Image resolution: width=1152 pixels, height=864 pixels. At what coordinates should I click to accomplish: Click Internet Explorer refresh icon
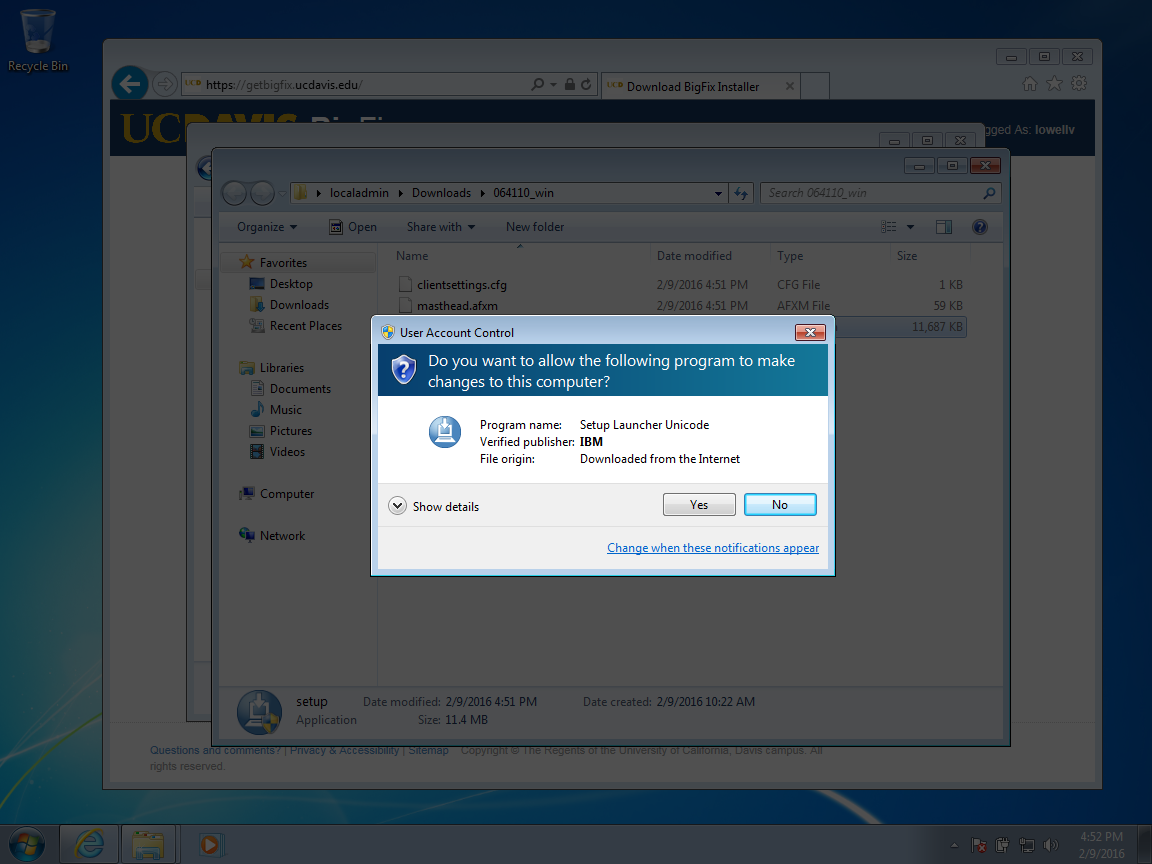[x=586, y=84]
